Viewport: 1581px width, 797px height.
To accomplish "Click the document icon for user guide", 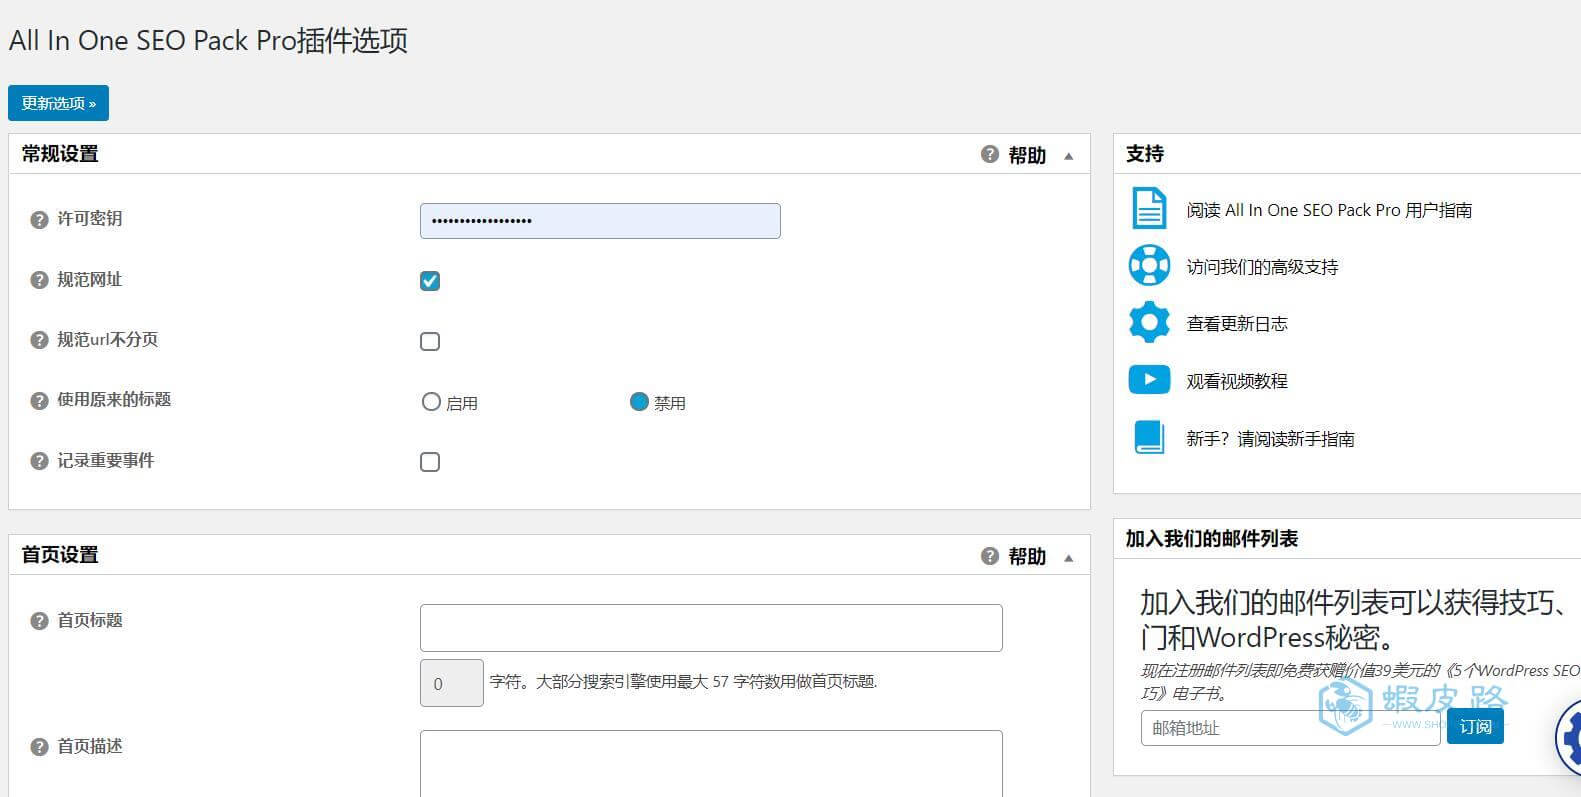I will coord(1149,209).
